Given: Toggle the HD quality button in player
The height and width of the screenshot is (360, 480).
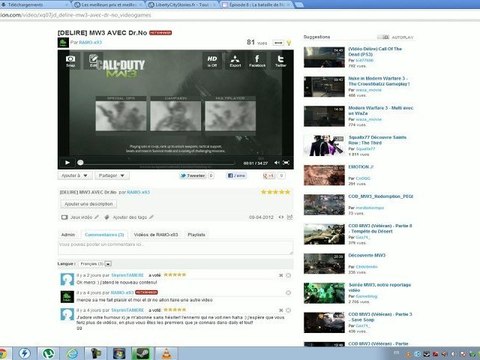Looking at the screenshot, I should (212, 61).
